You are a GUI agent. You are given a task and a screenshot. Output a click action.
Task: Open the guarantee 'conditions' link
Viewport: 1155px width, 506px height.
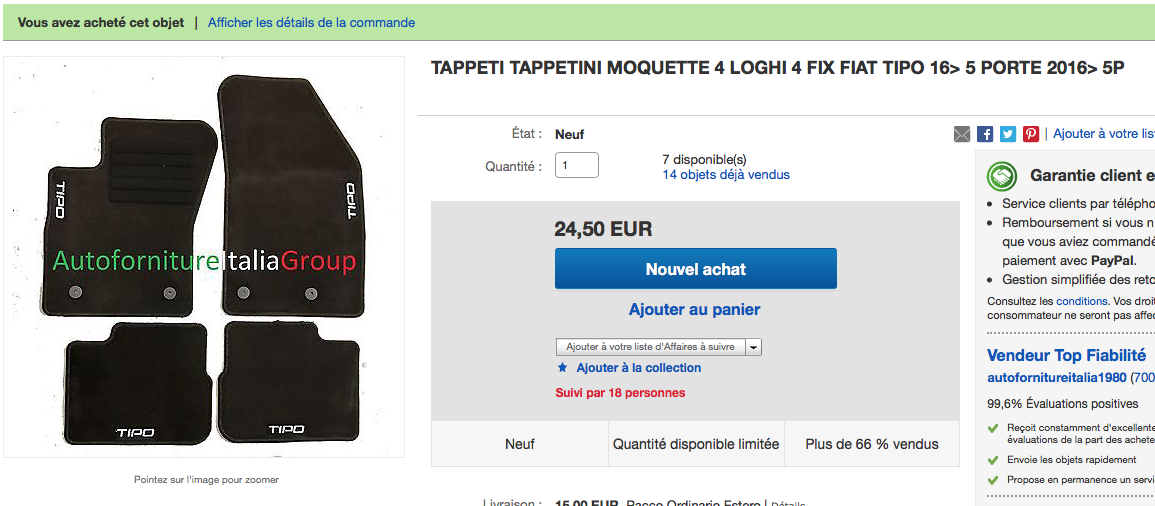(x=1082, y=301)
